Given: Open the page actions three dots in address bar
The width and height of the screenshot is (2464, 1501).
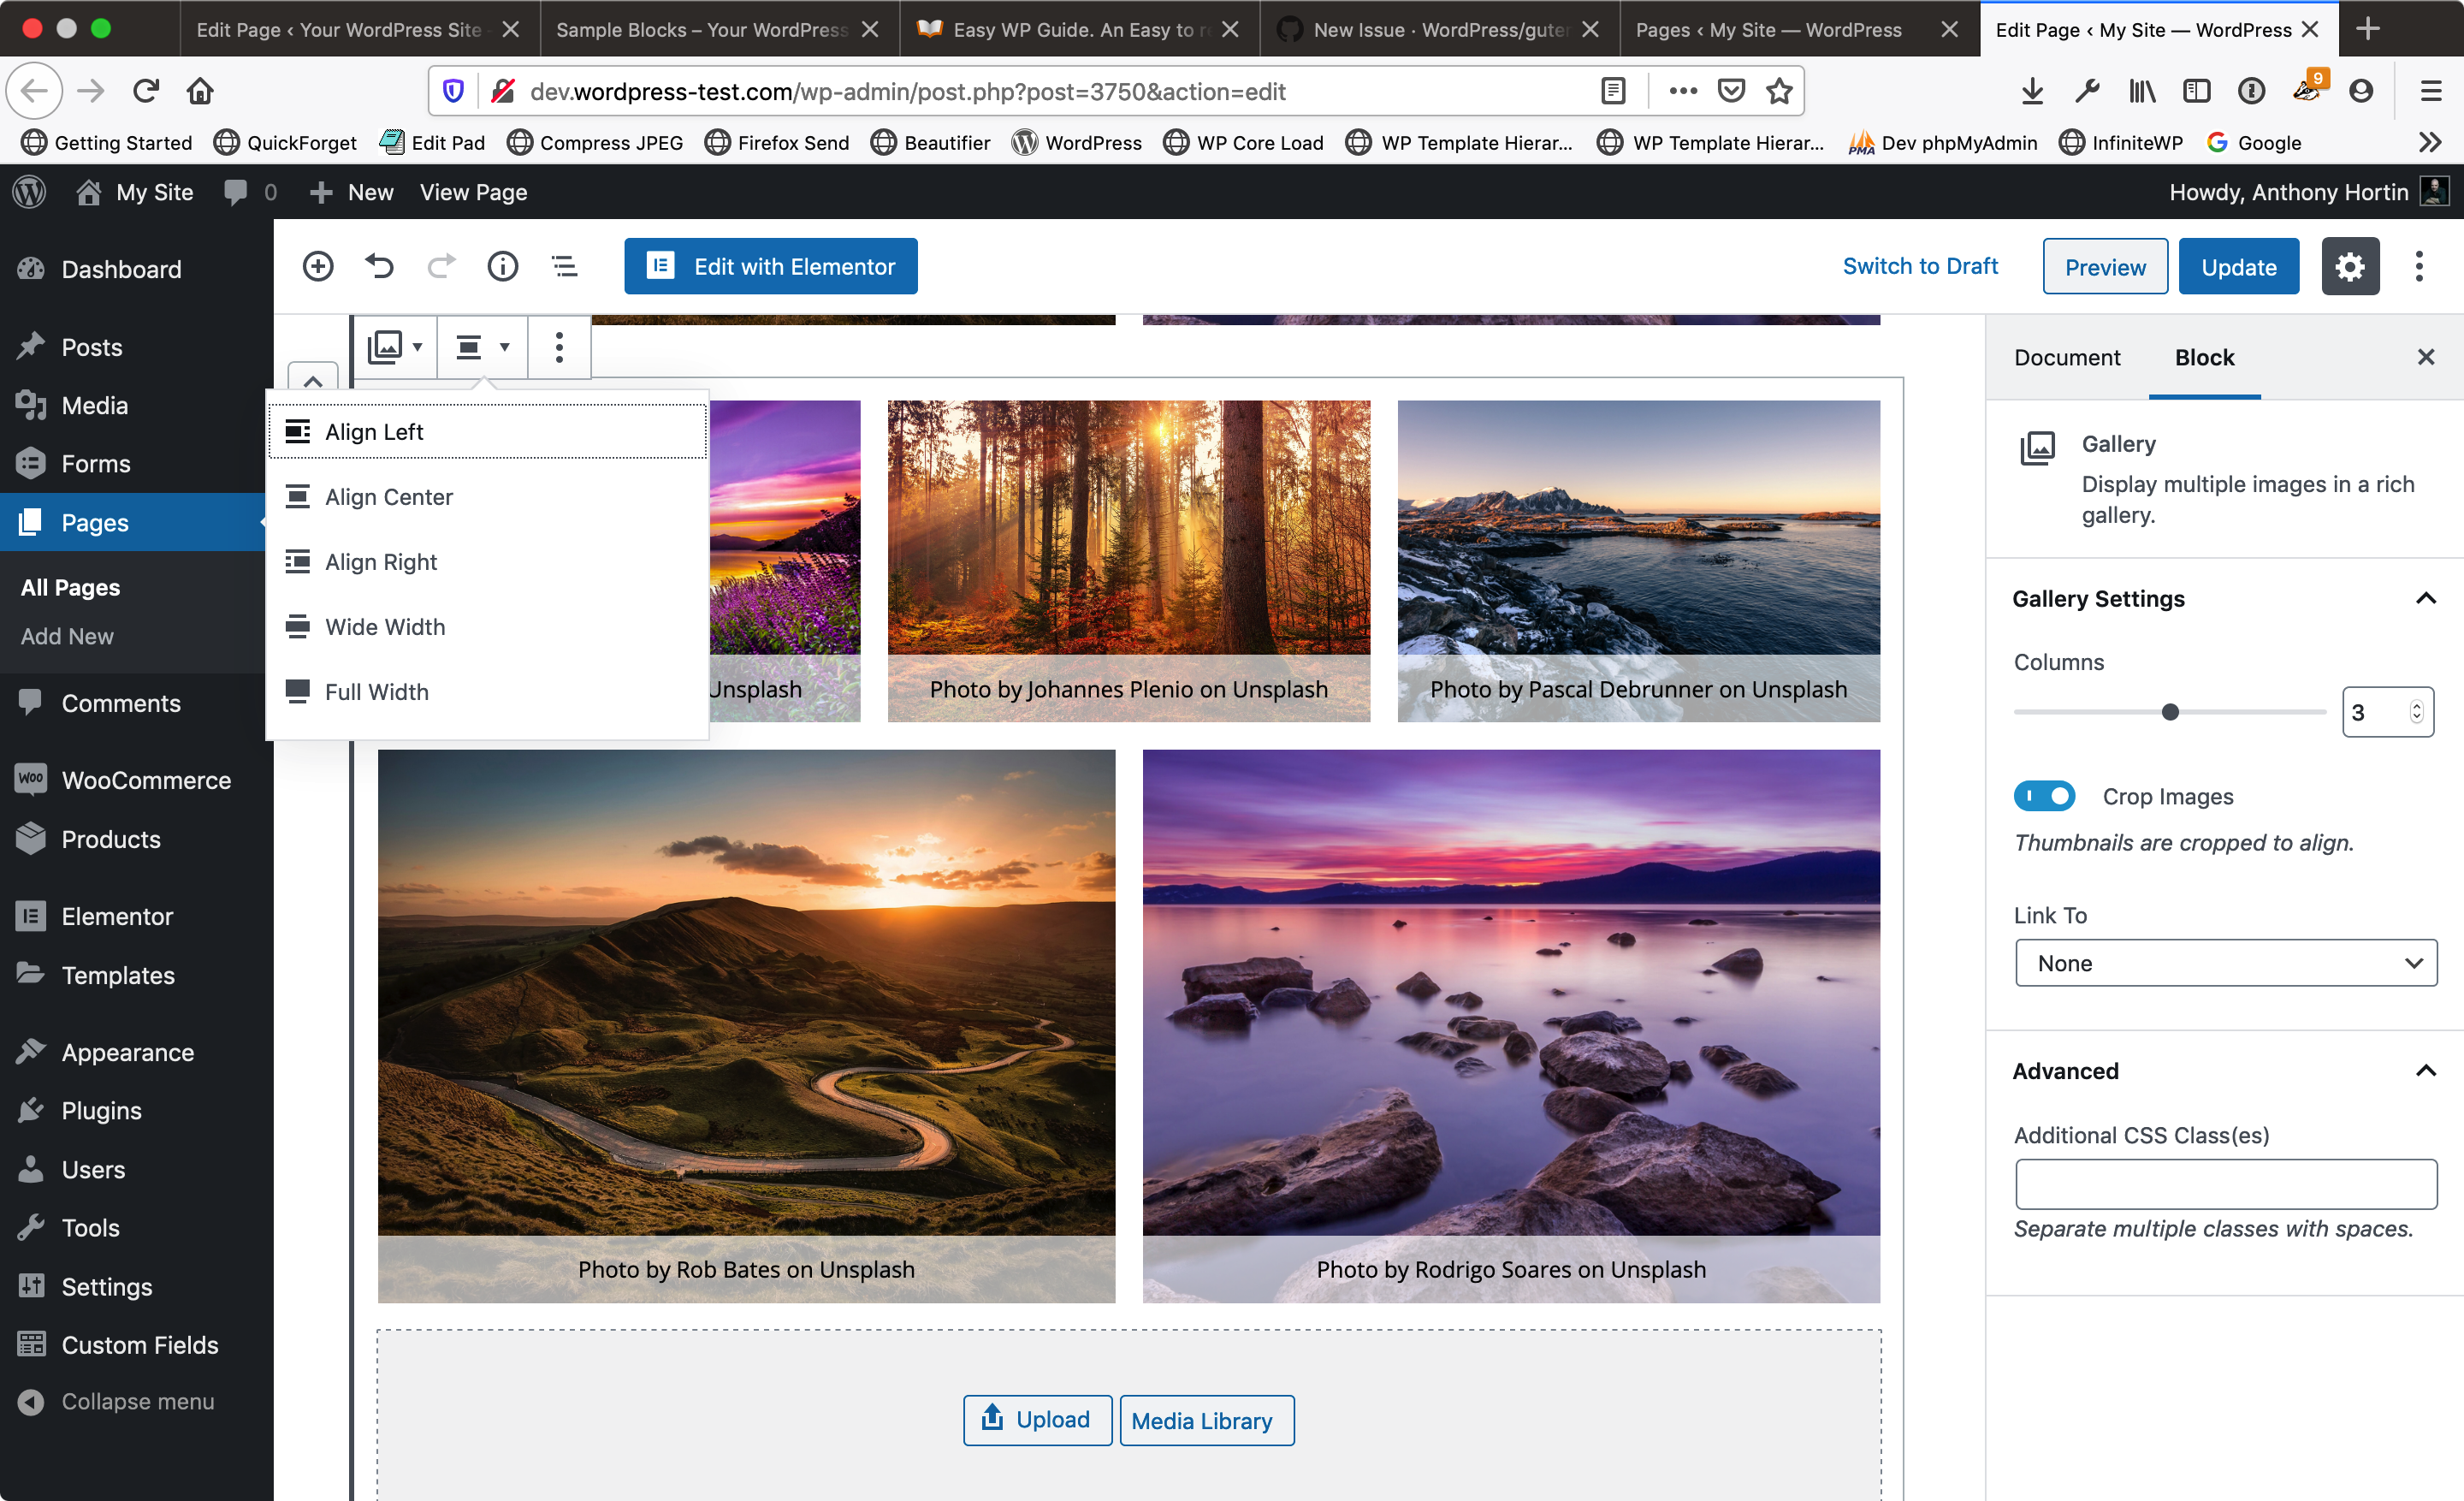Looking at the screenshot, I should 1683,91.
